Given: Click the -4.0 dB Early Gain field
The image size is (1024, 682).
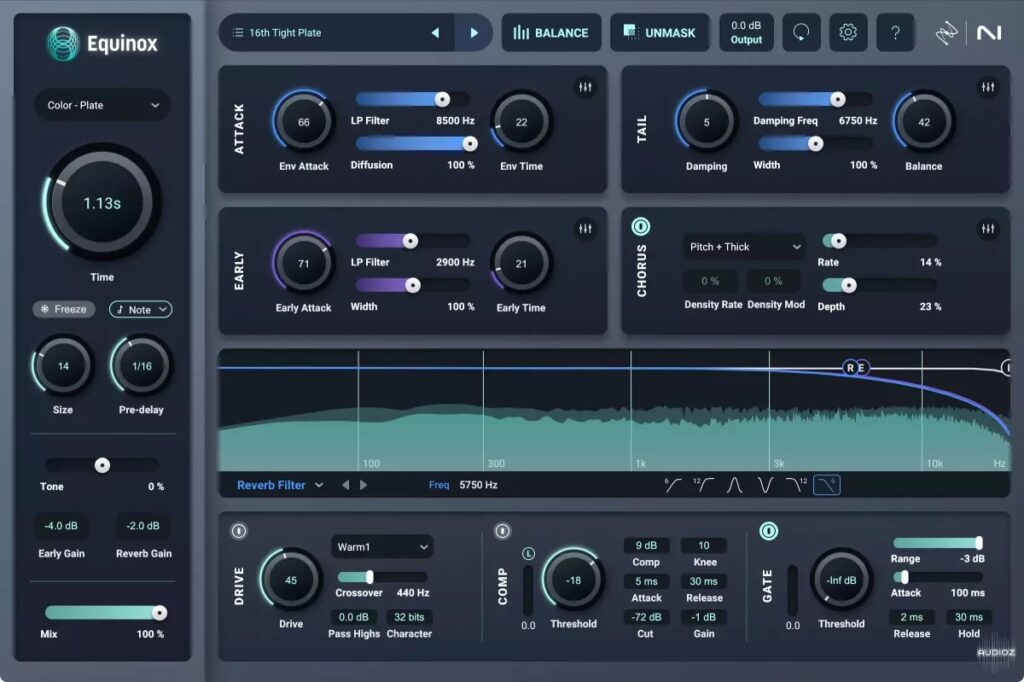Looking at the screenshot, I should click(61, 526).
